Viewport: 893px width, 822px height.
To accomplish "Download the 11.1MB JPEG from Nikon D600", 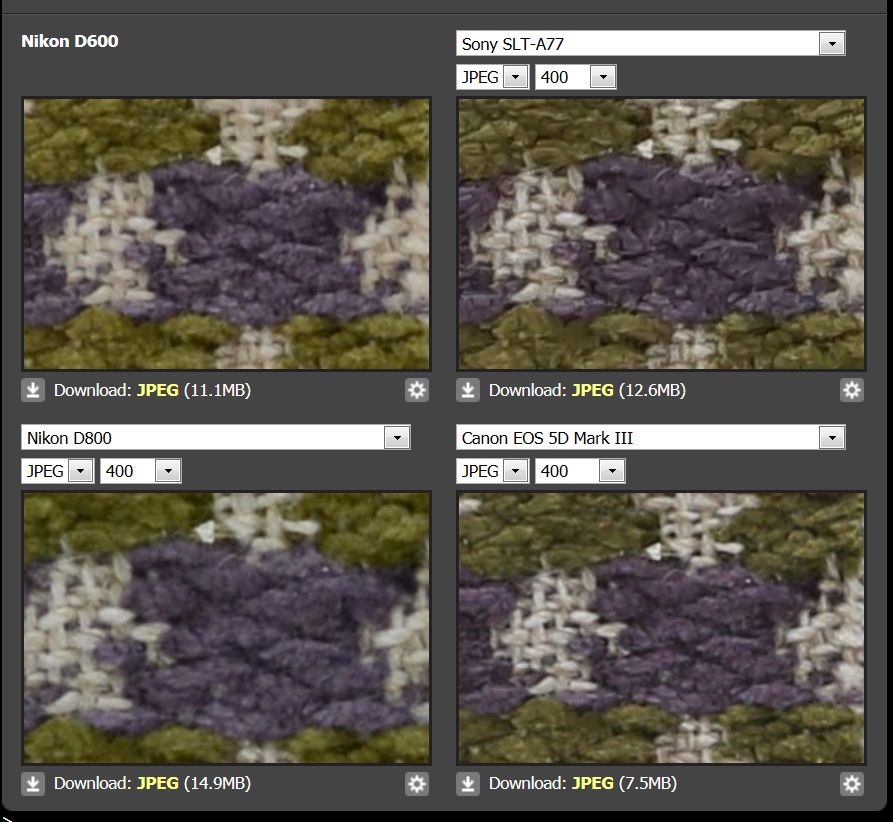I will pyautogui.click(x=158, y=390).
